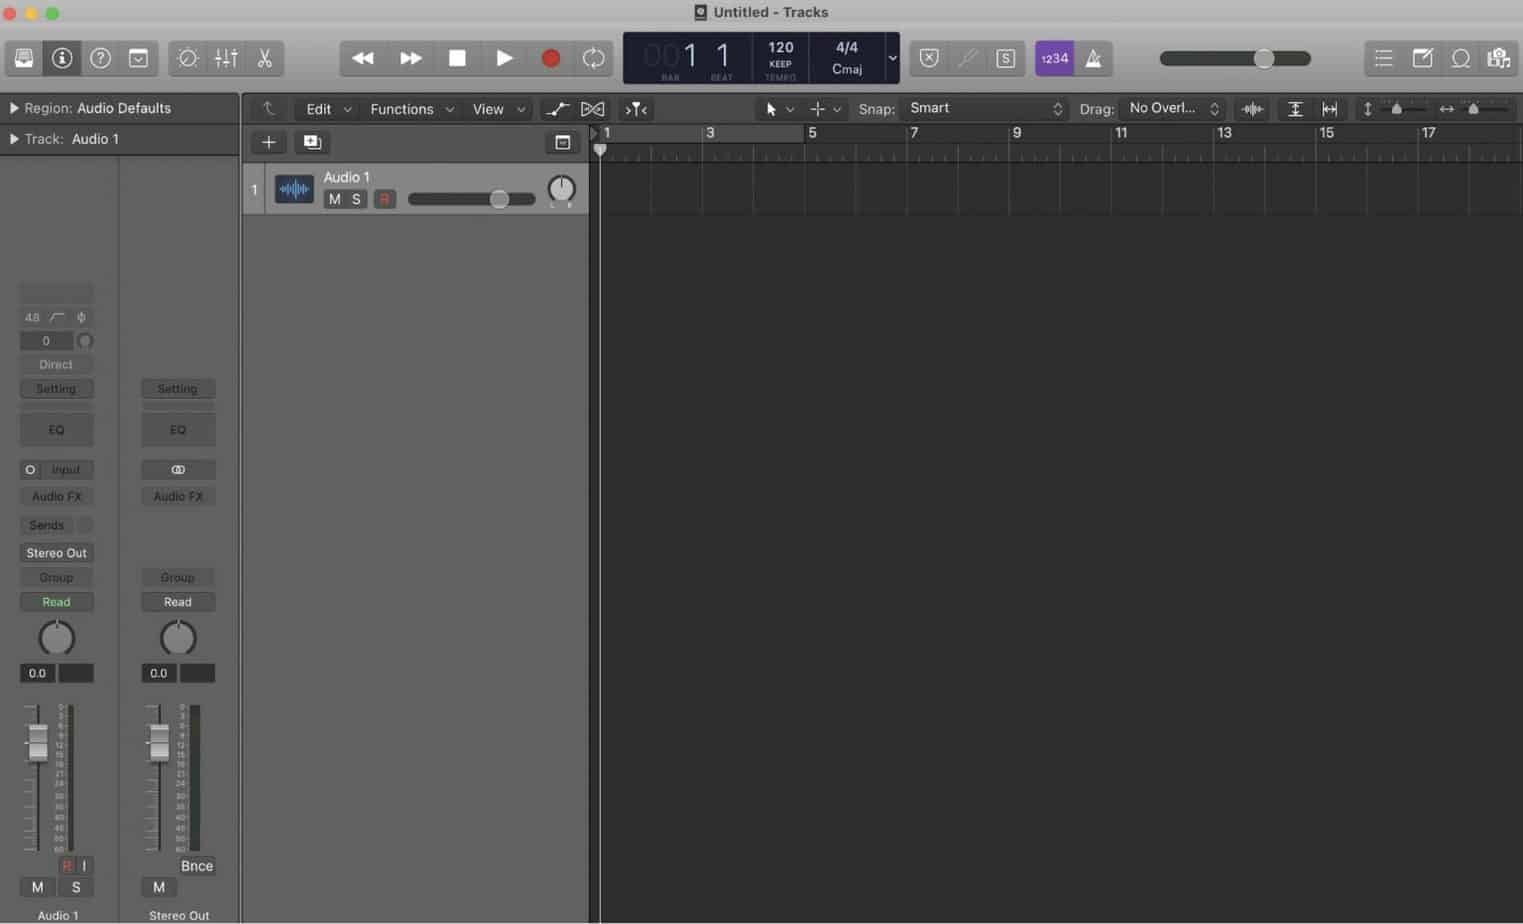Expand the Region: Audio Defaults section
This screenshot has height=924, width=1523.
(x=14, y=108)
